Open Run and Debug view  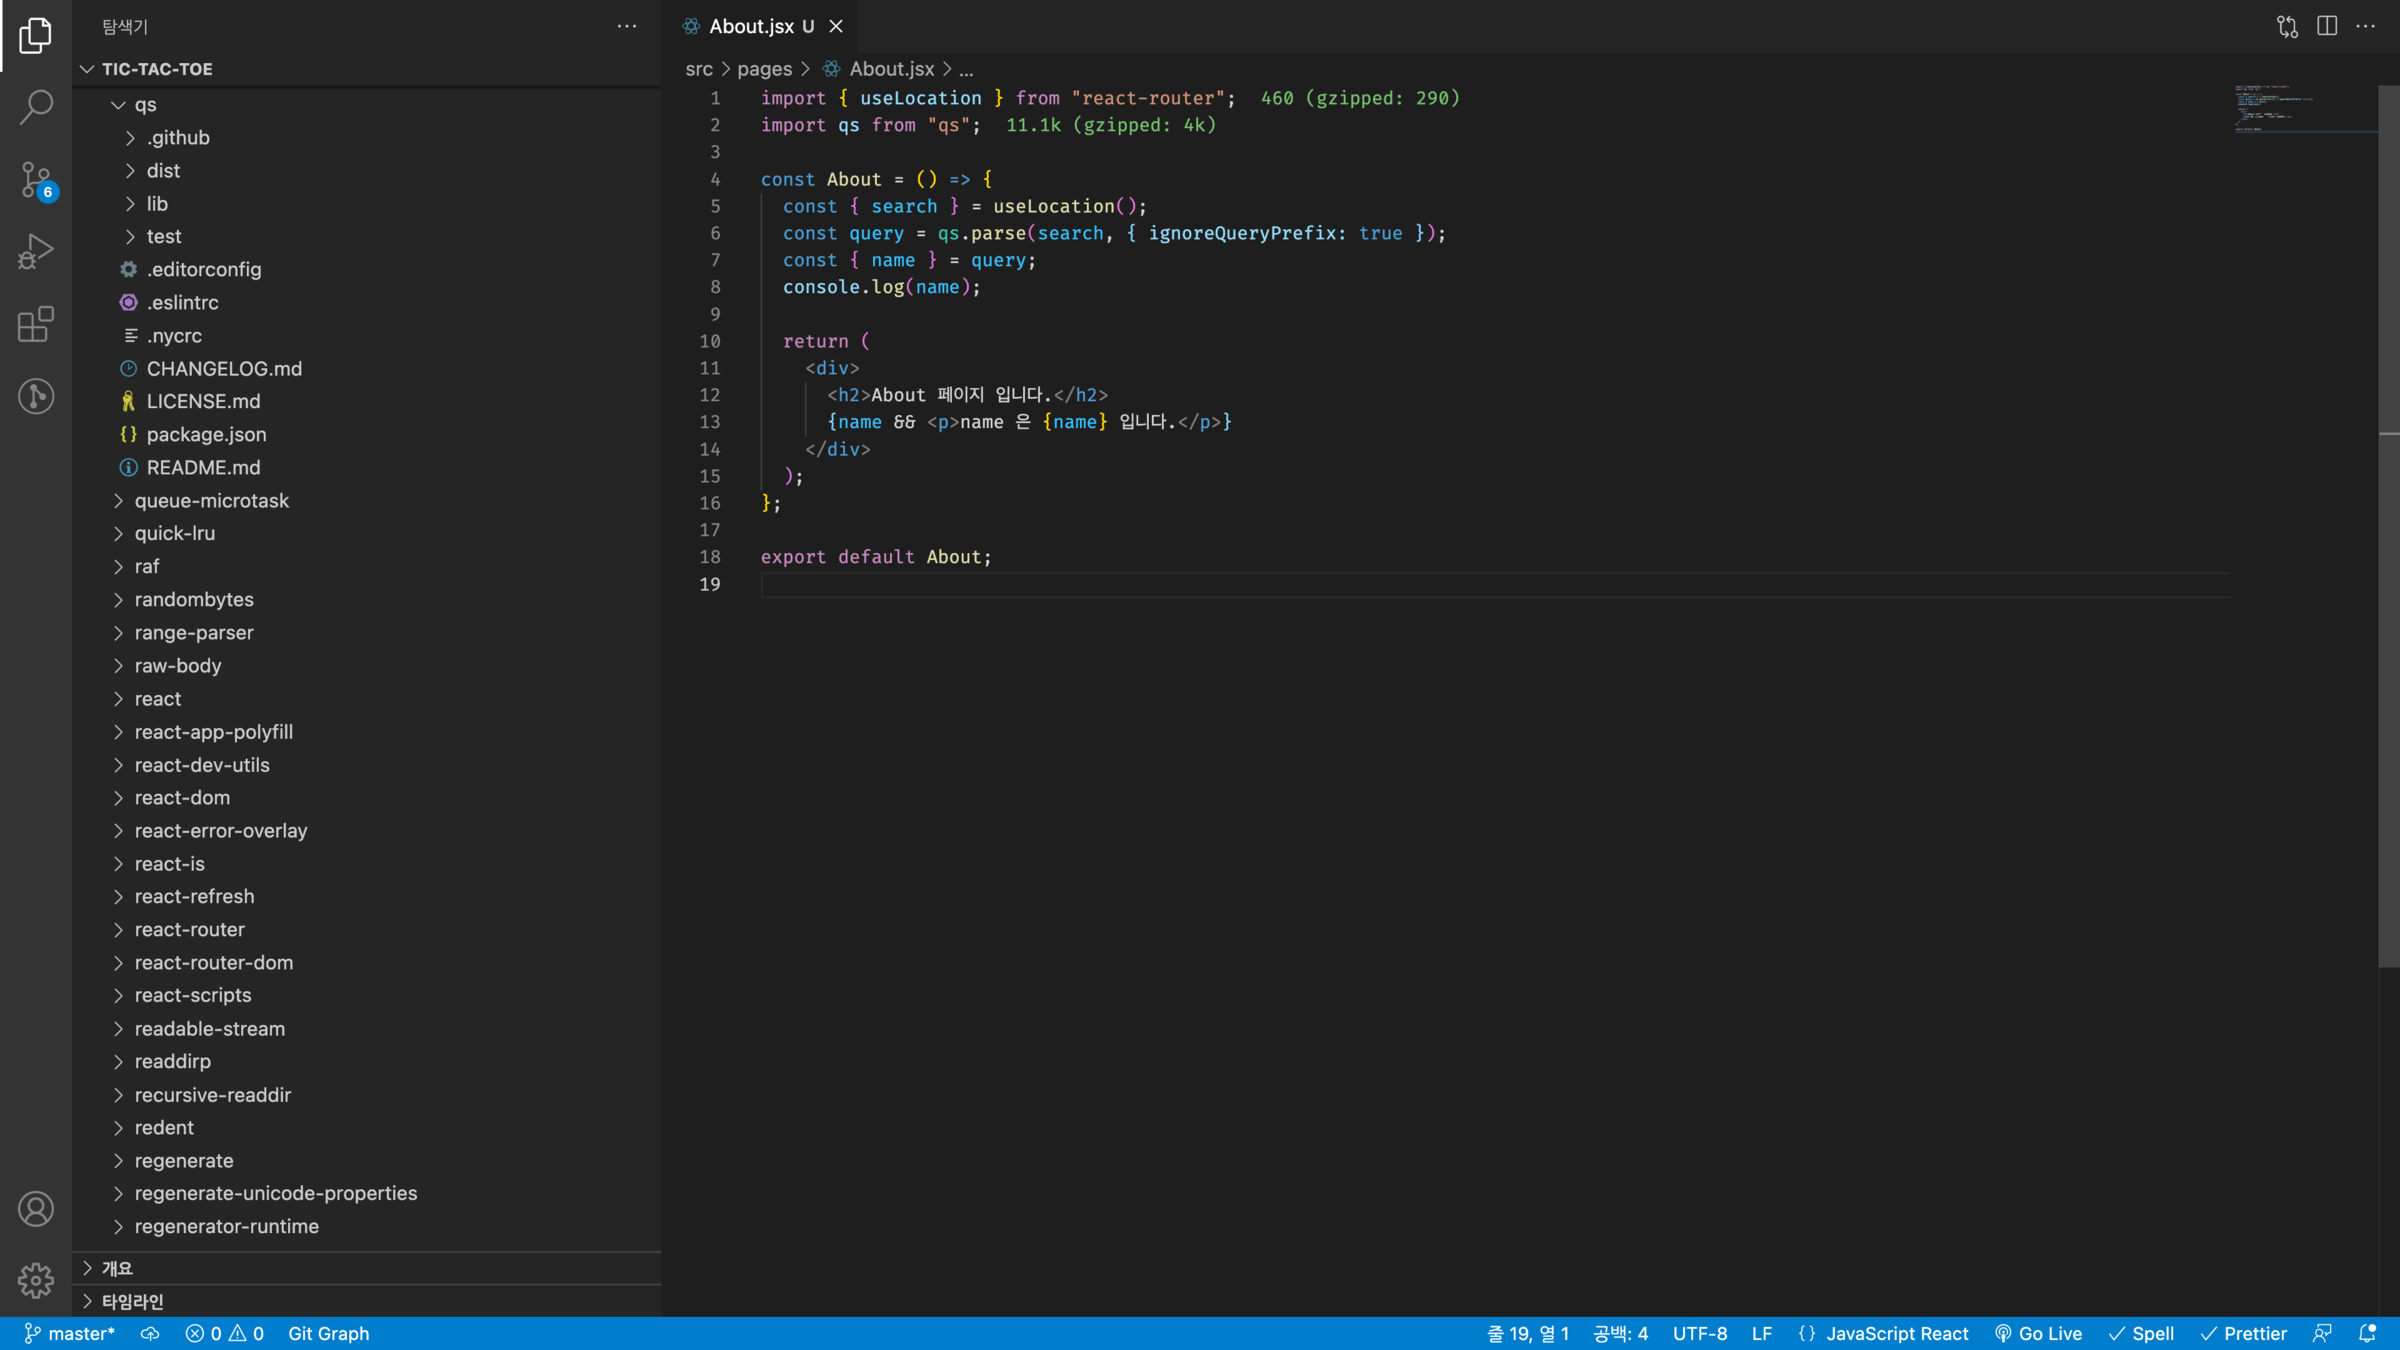(x=36, y=252)
